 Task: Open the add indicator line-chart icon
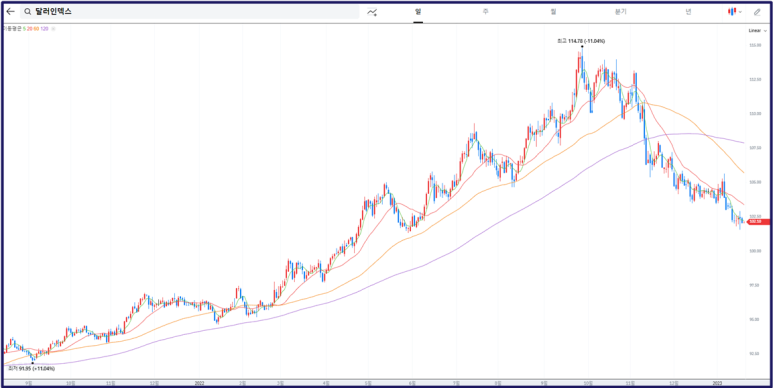(x=372, y=12)
